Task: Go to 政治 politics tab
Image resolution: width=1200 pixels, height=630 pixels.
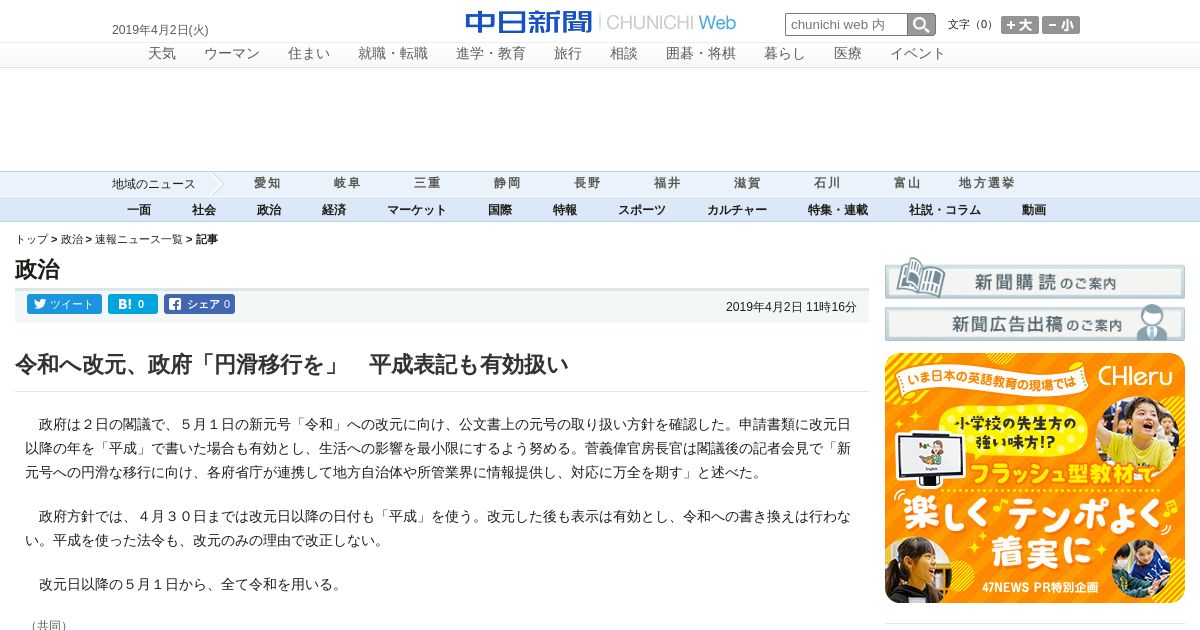Action: pyautogui.click(x=269, y=210)
